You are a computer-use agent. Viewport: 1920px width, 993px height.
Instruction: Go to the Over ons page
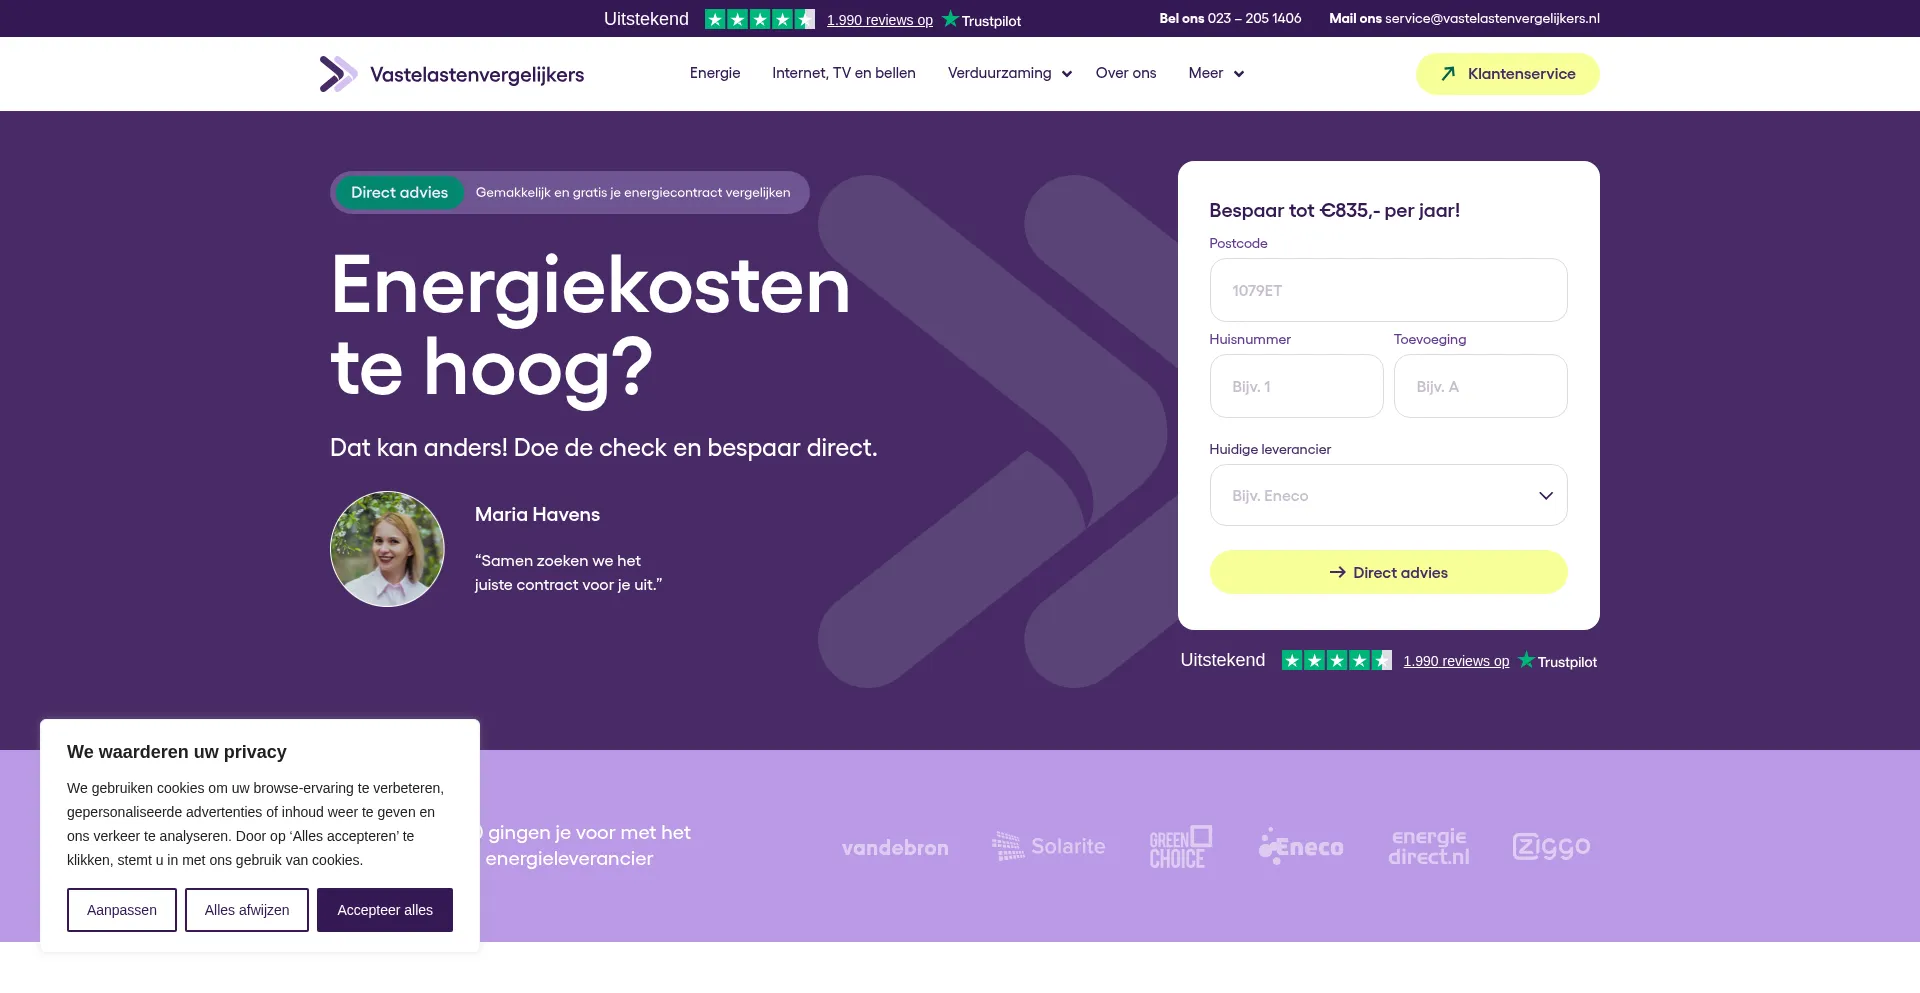(1126, 73)
